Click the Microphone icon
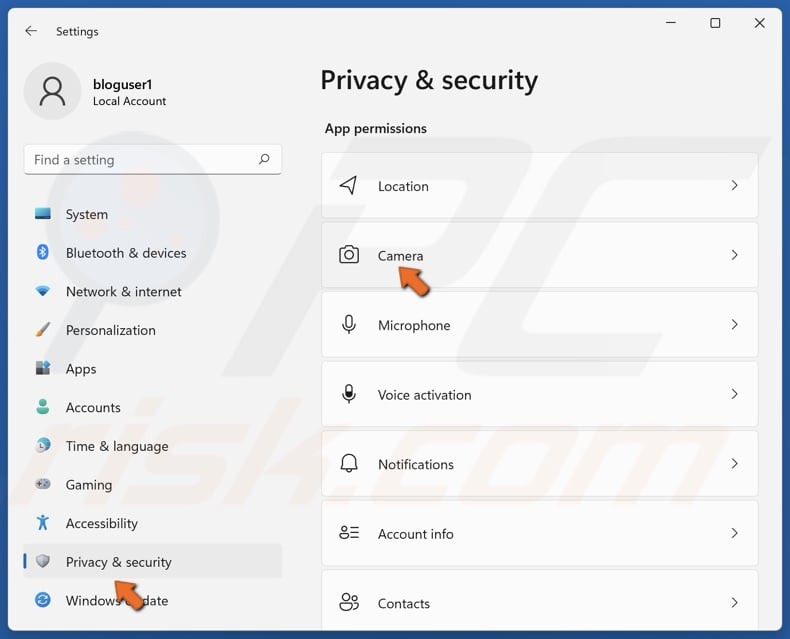The height and width of the screenshot is (639, 790). click(x=349, y=325)
